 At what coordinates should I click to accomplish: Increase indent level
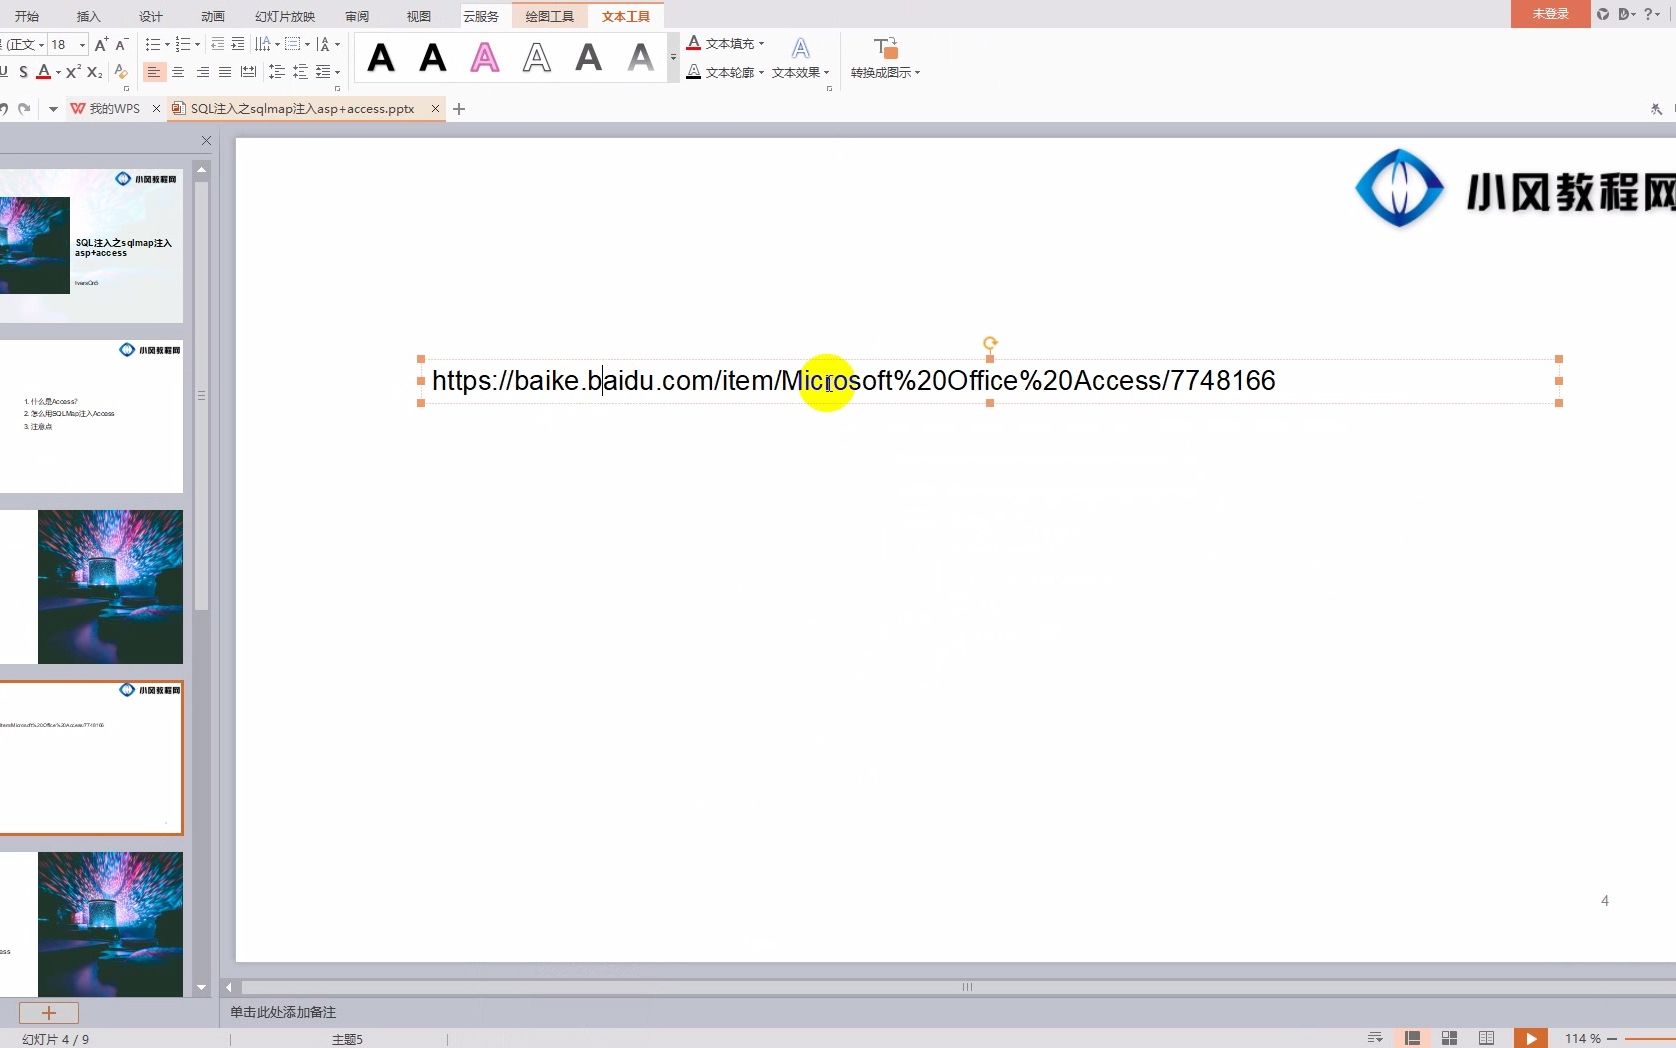237,44
